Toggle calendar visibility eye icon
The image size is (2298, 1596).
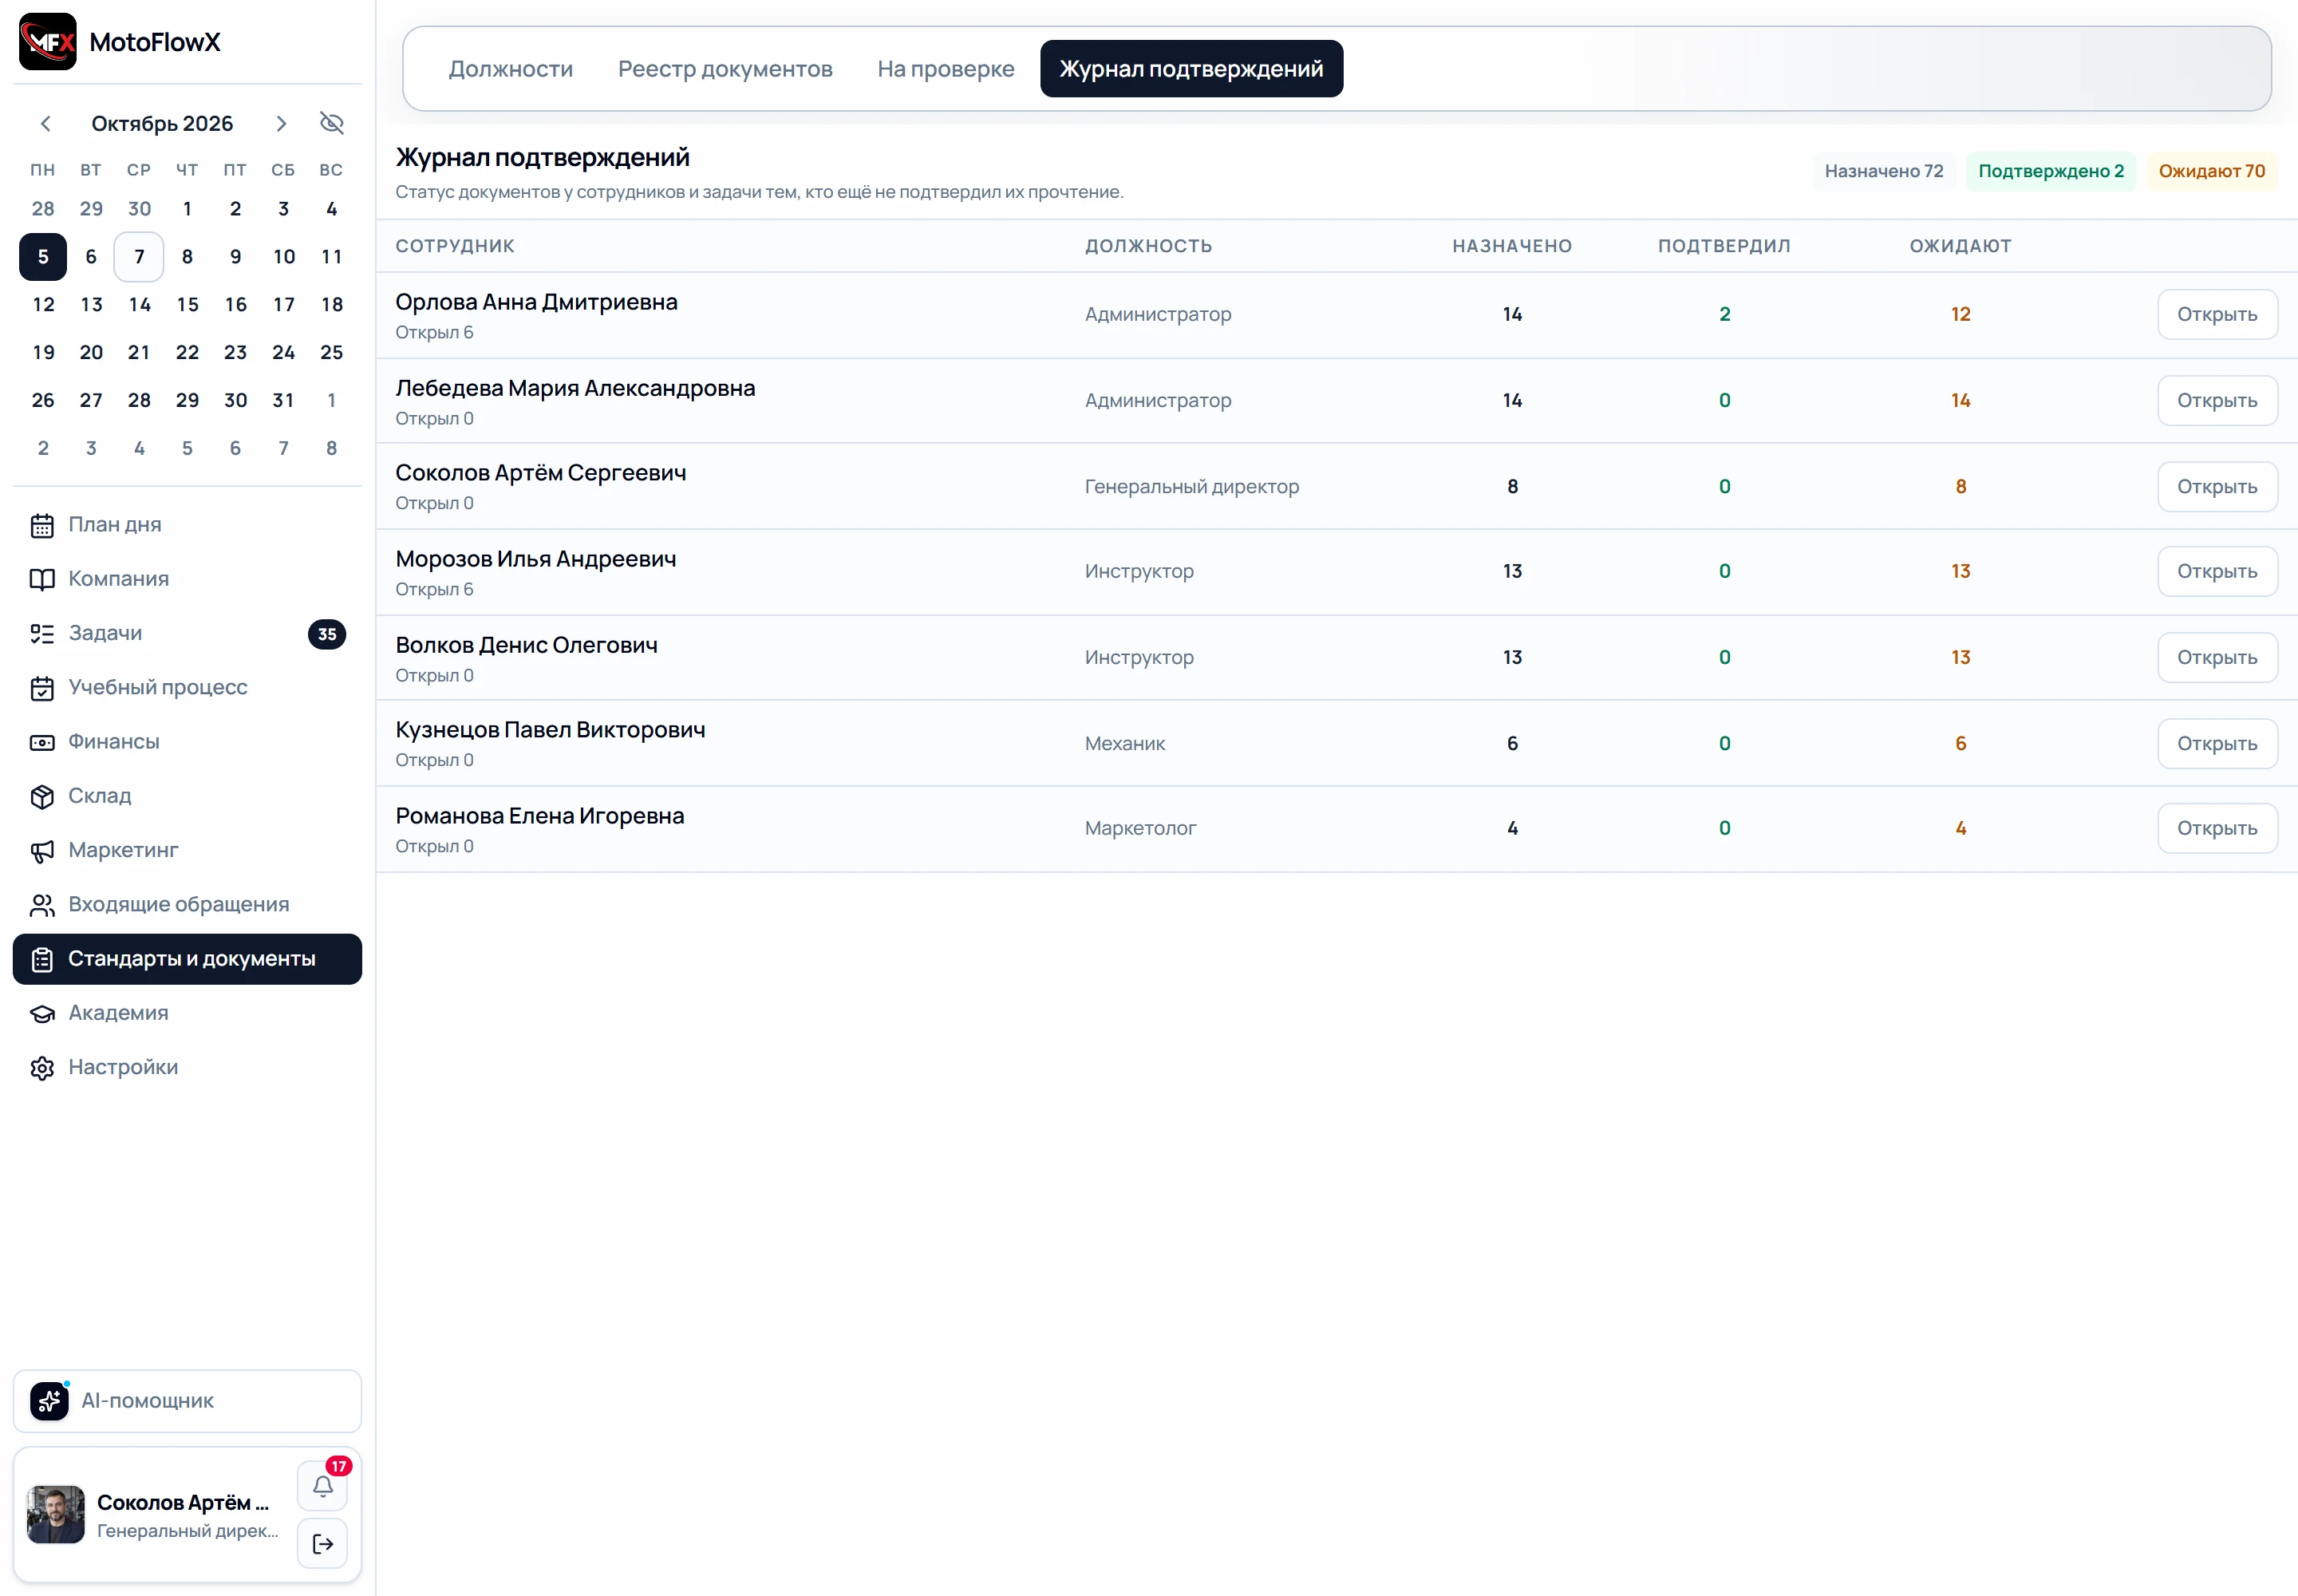[x=332, y=123]
